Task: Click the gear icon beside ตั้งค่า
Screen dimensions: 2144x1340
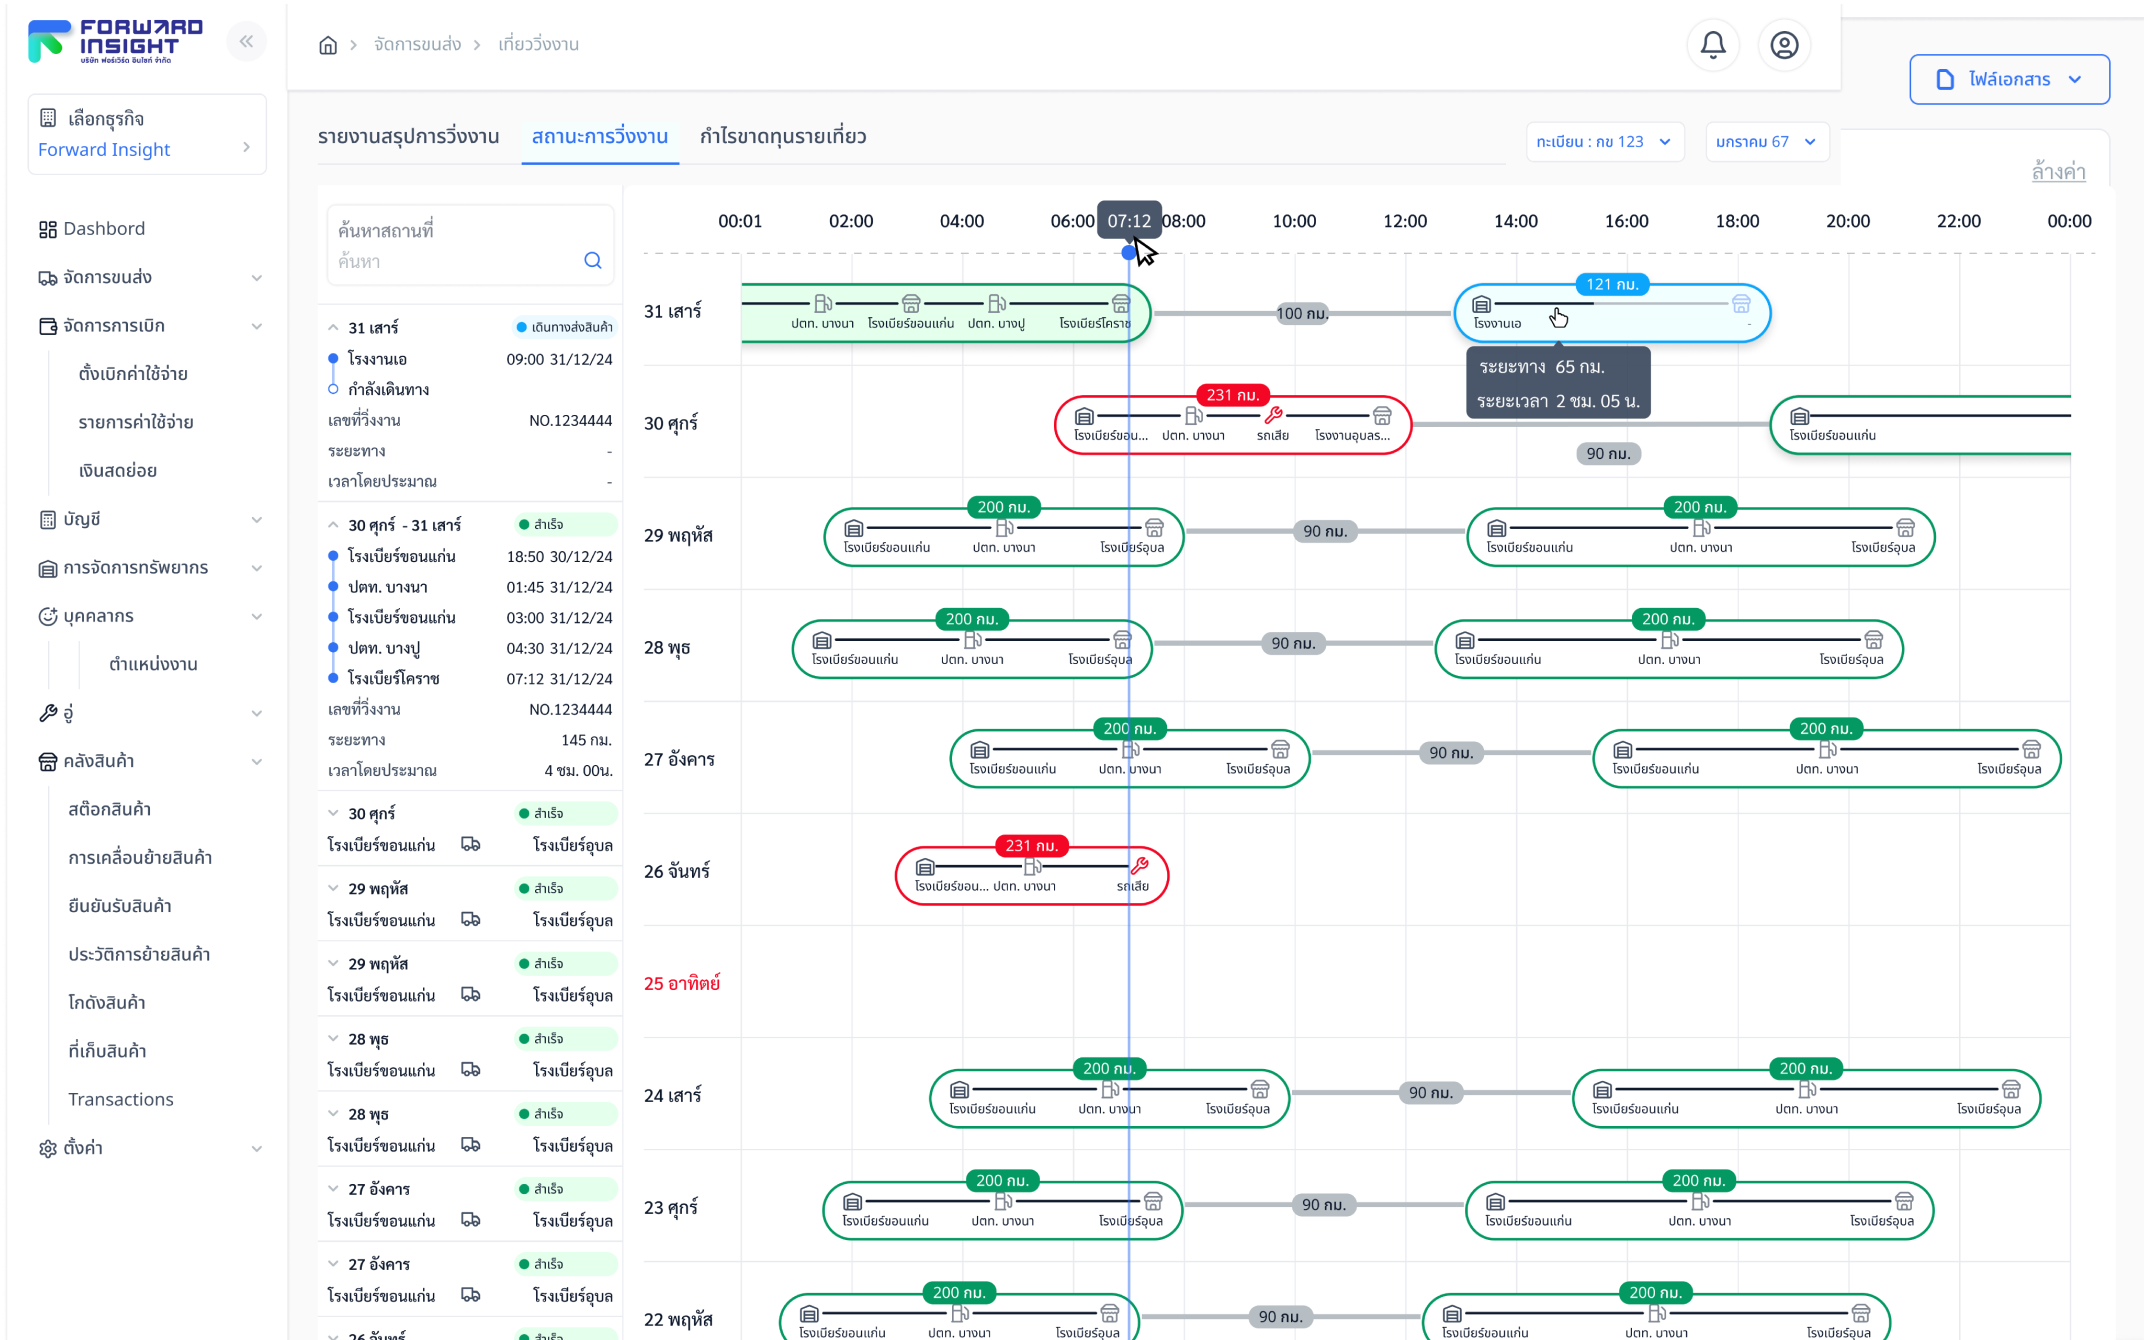Action: click(47, 1149)
